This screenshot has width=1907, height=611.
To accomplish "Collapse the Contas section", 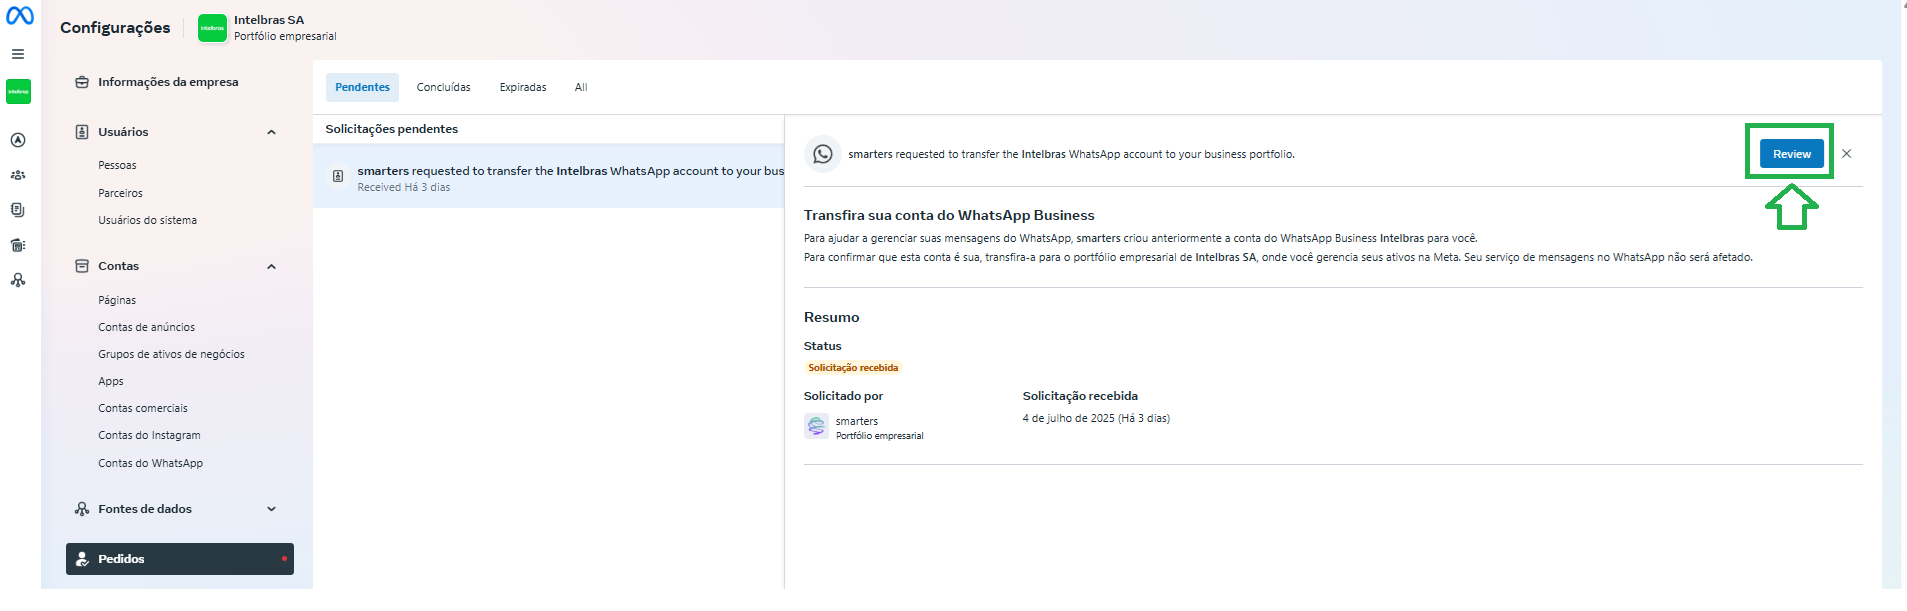I will (271, 266).
